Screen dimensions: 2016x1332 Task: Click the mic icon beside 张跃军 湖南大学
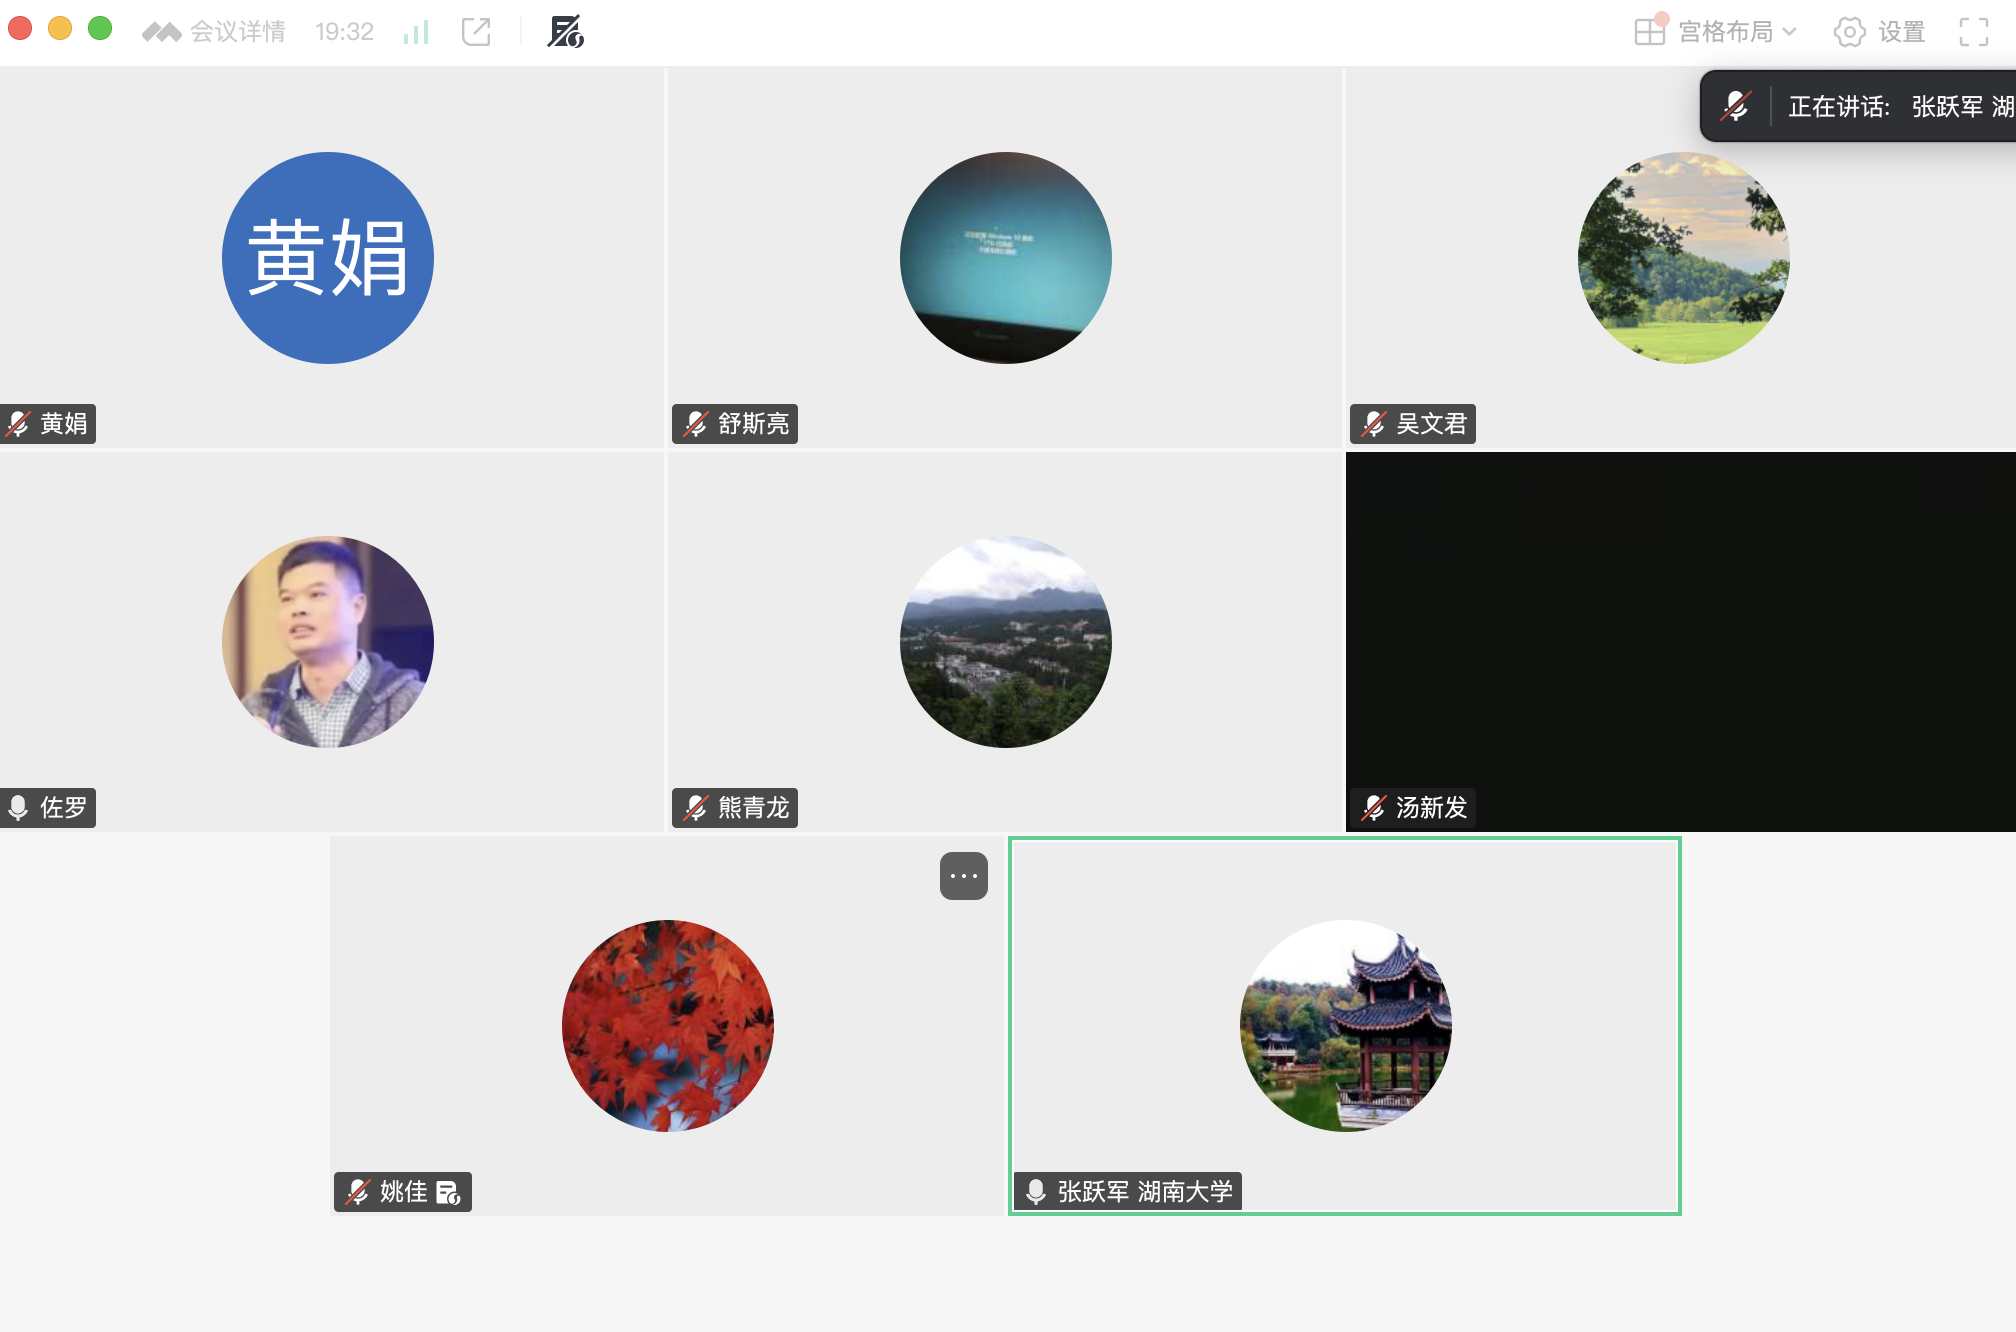(x=1036, y=1192)
